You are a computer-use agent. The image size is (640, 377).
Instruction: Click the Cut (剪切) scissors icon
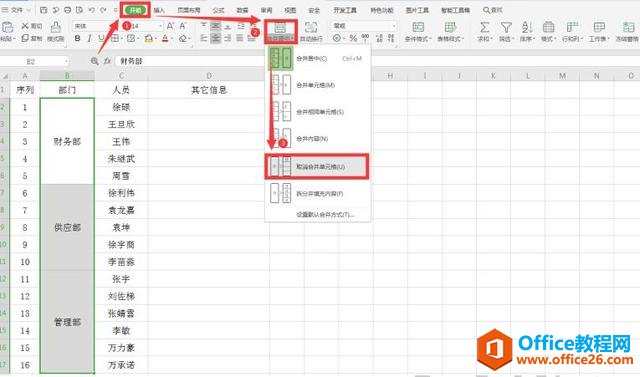[25, 26]
